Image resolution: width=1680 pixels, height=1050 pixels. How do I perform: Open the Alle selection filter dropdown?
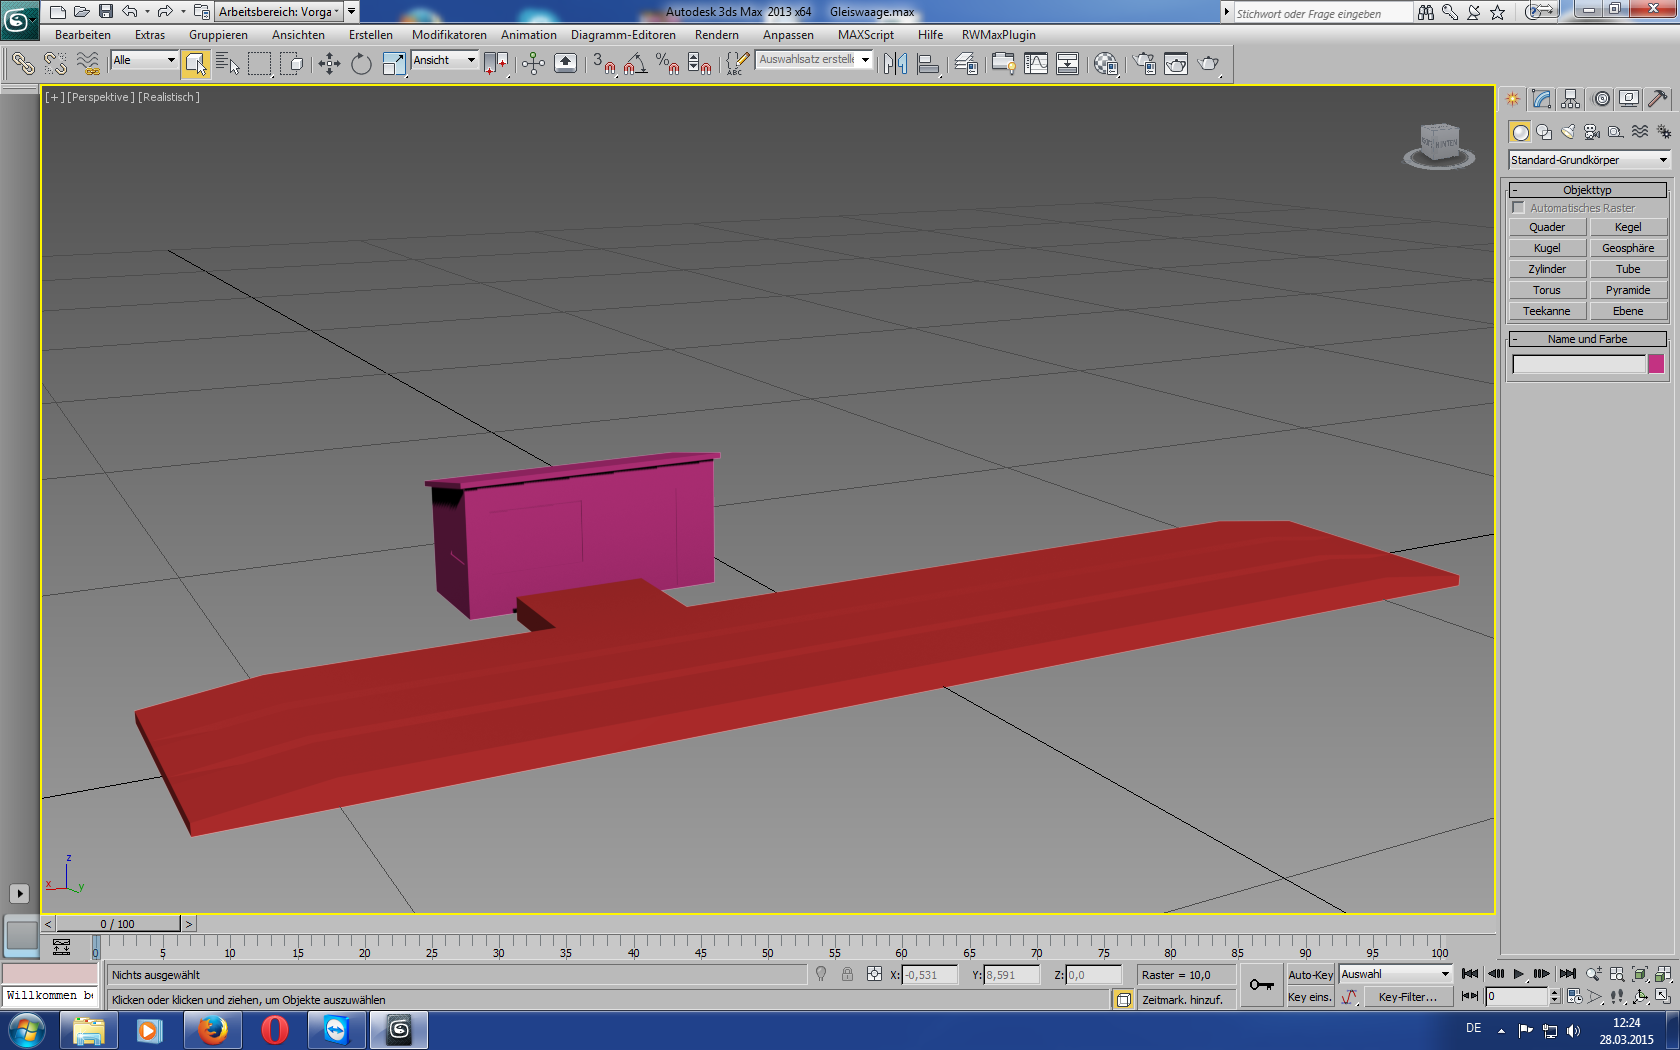(144, 61)
